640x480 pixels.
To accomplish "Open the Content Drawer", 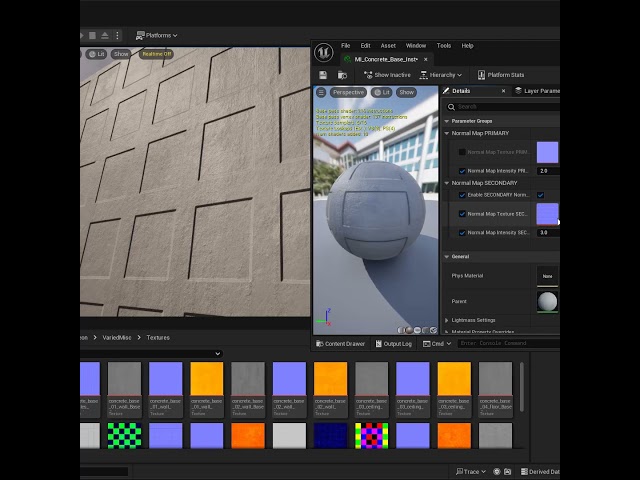I will (340, 344).
